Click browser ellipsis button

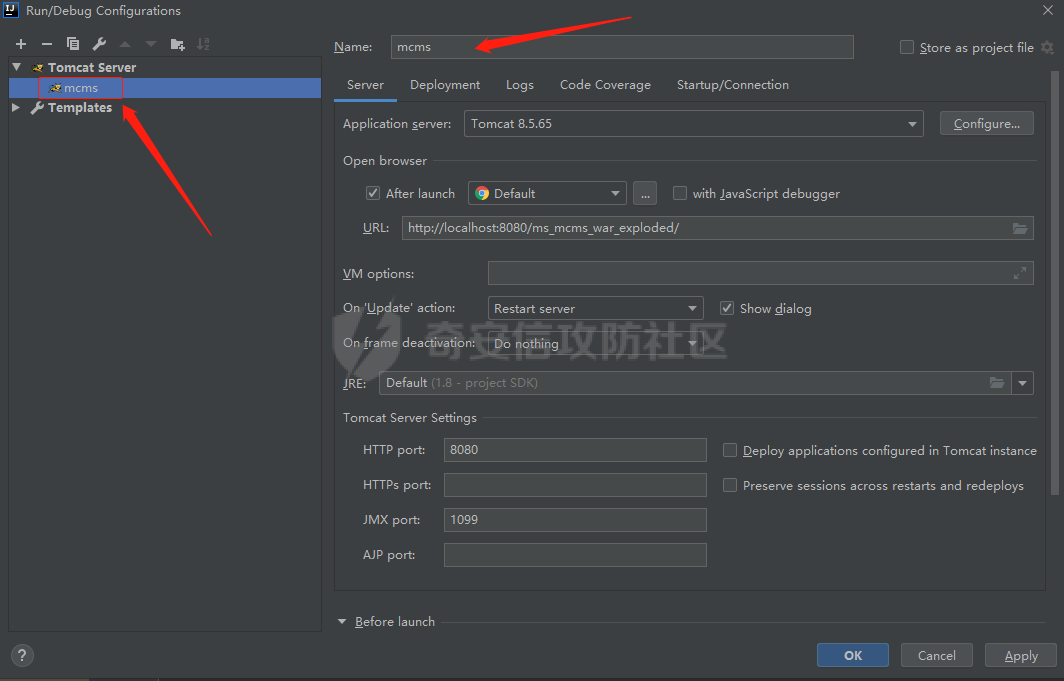click(645, 193)
